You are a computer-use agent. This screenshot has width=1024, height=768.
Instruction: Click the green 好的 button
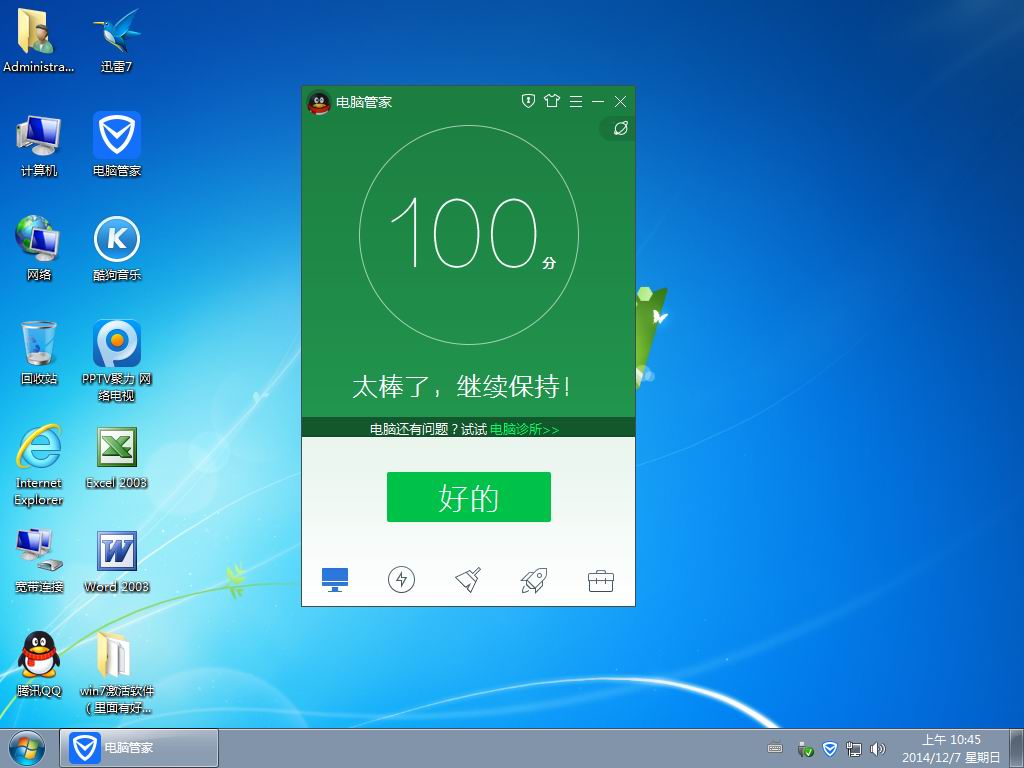point(468,497)
